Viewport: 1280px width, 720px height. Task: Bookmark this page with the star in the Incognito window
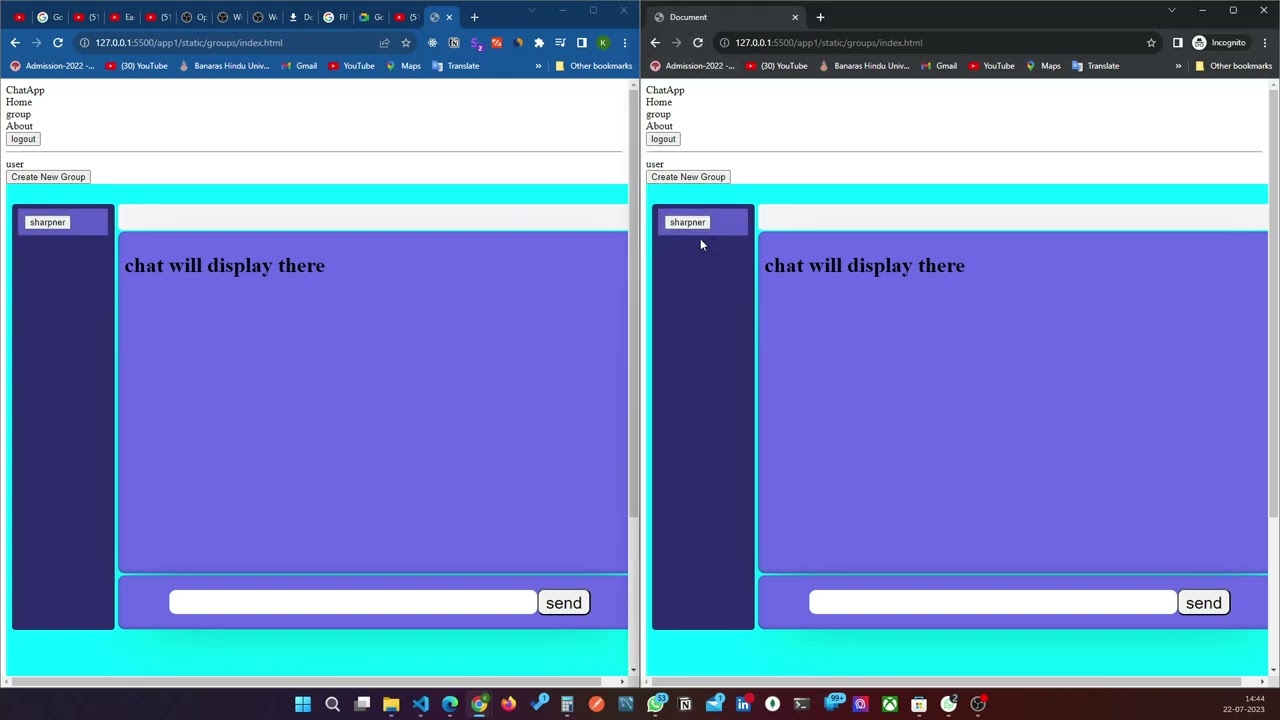tap(1151, 43)
